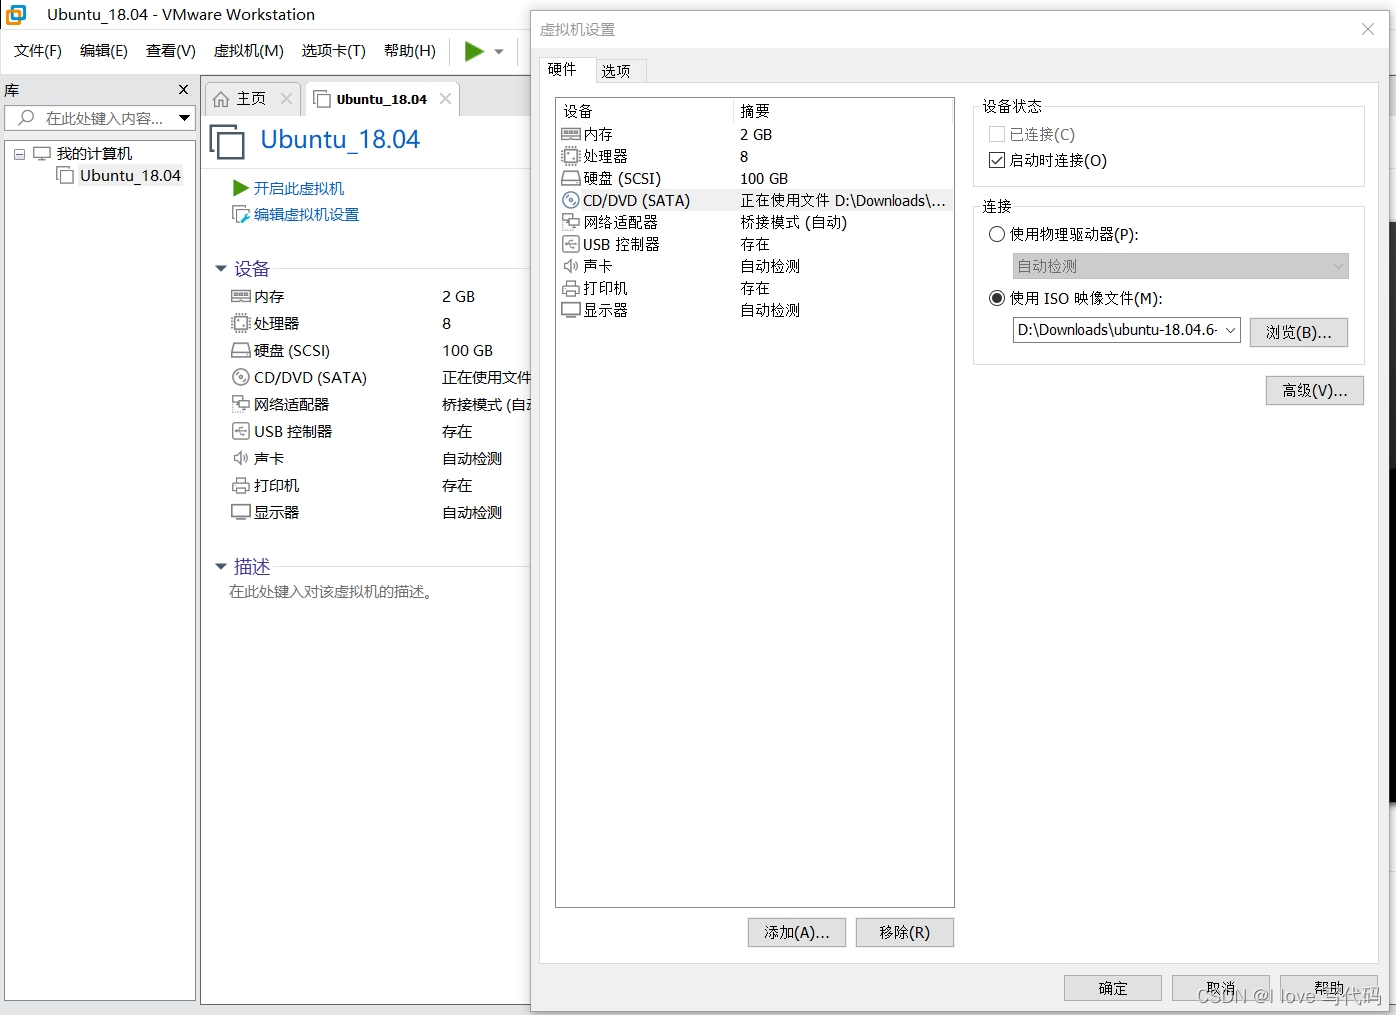Click the 添加(A)... button
Screen dimensions: 1396x1015
(x=796, y=932)
